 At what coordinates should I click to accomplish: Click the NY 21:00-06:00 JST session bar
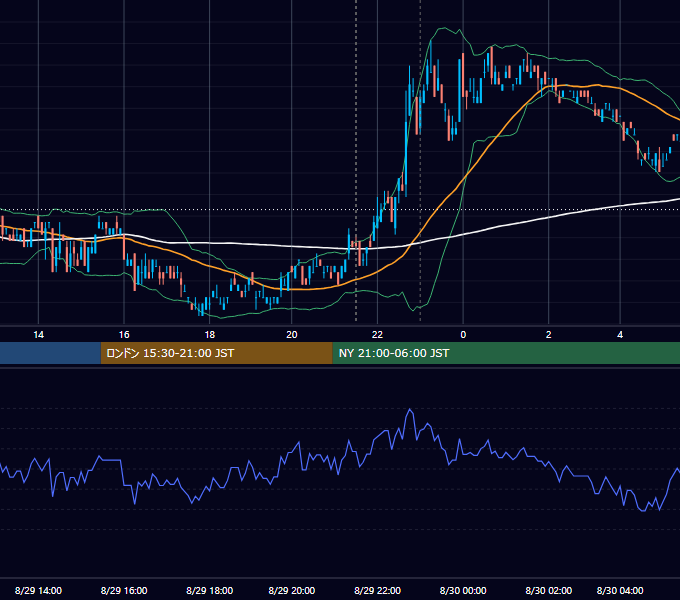click(x=506, y=353)
